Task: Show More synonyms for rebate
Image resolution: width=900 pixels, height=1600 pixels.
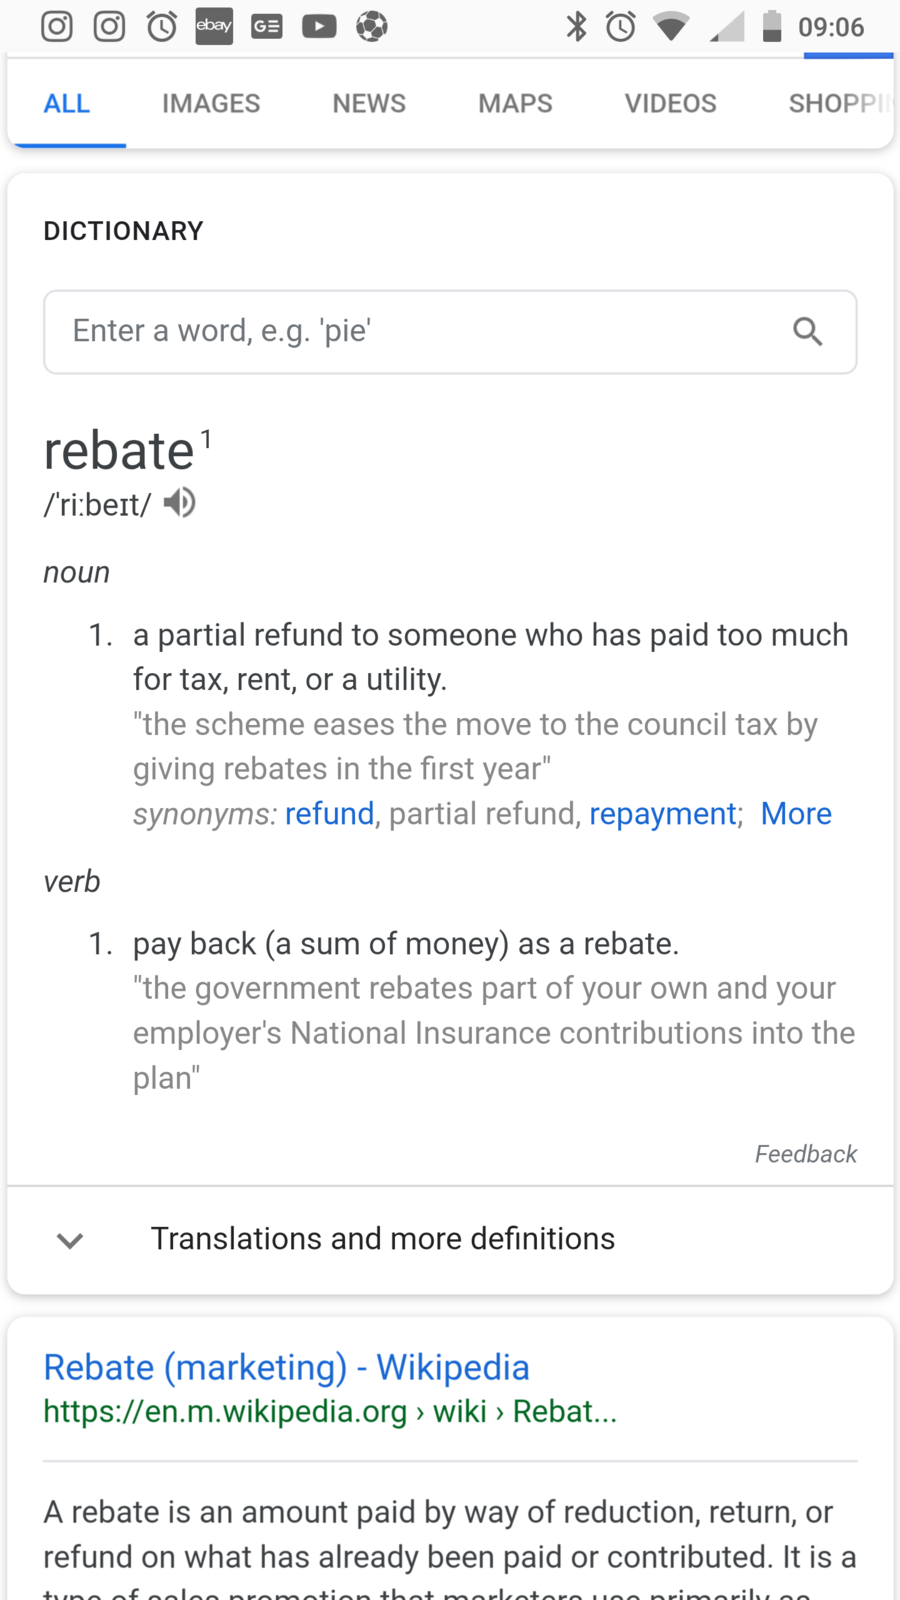Action: [796, 814]
